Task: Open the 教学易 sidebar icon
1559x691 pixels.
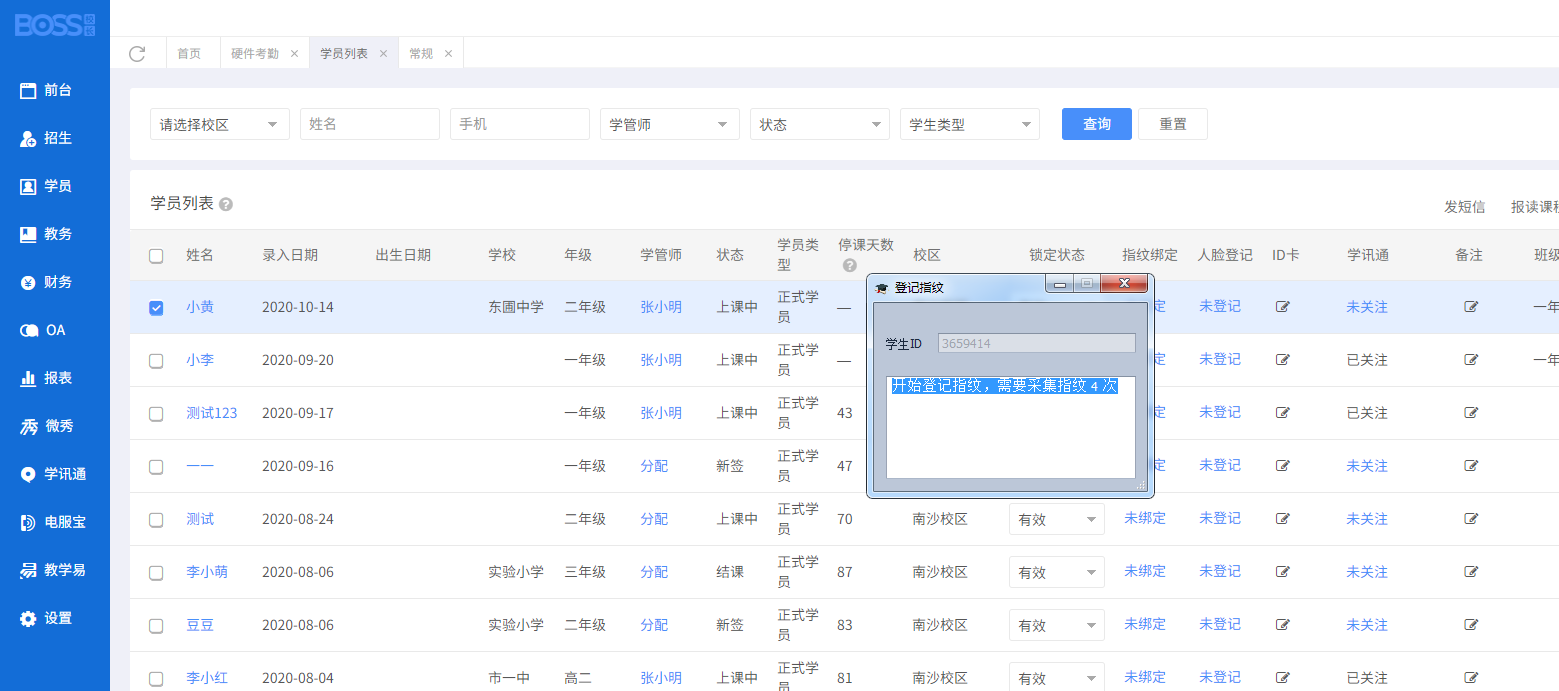Action: coord(28,570)
